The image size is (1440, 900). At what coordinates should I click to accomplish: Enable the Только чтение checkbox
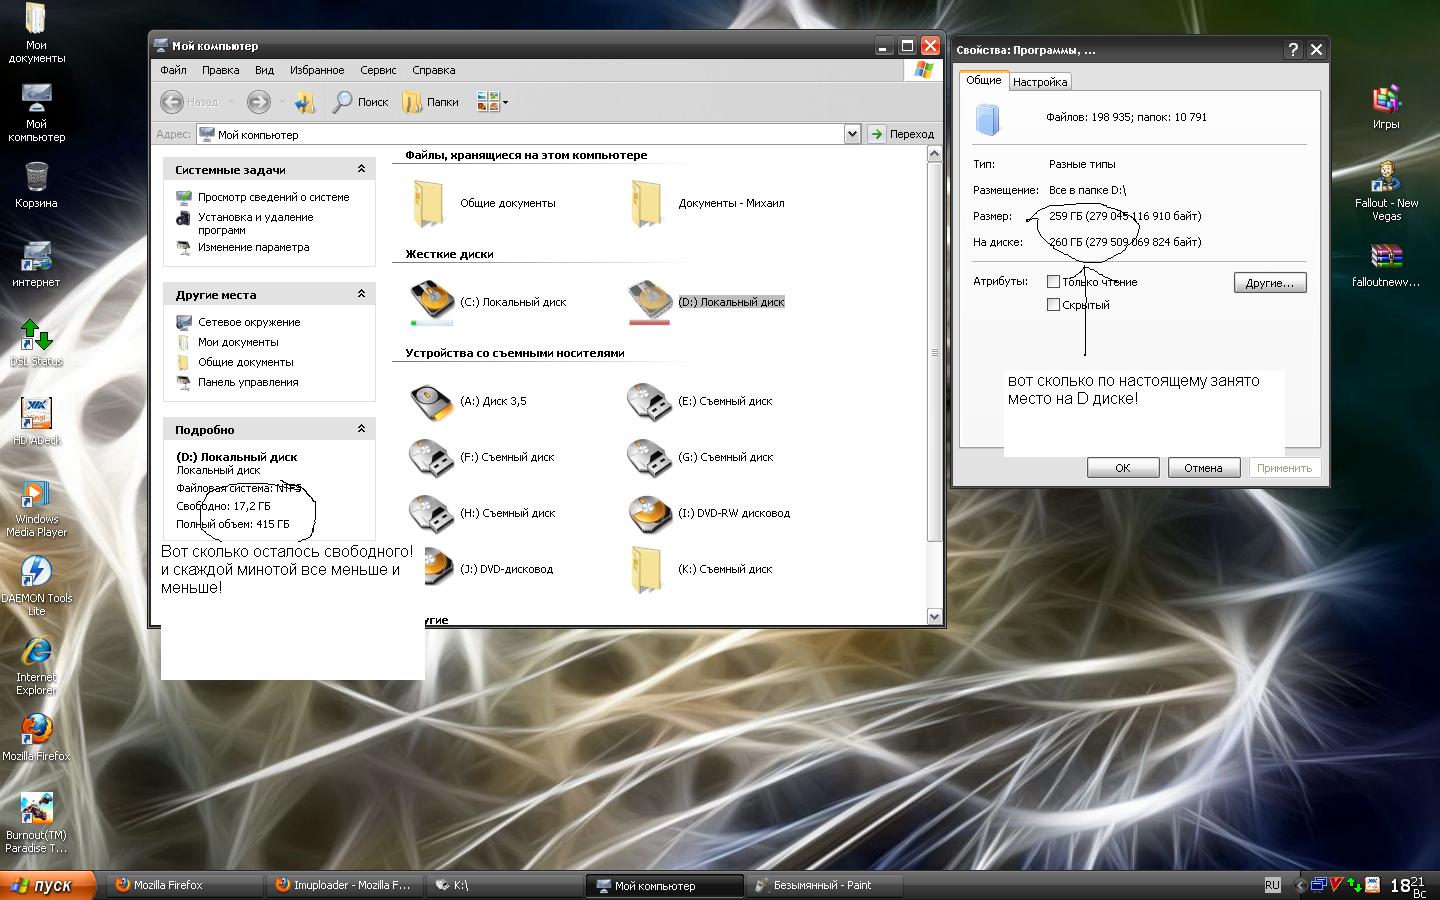(1053, 282)
